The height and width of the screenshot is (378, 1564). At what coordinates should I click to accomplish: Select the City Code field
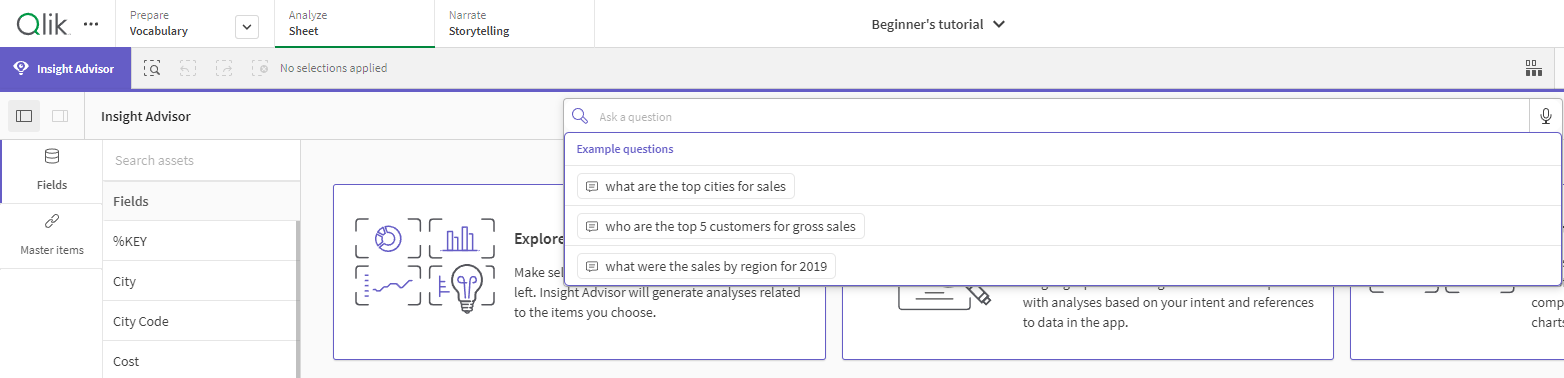tap(200, 321)
